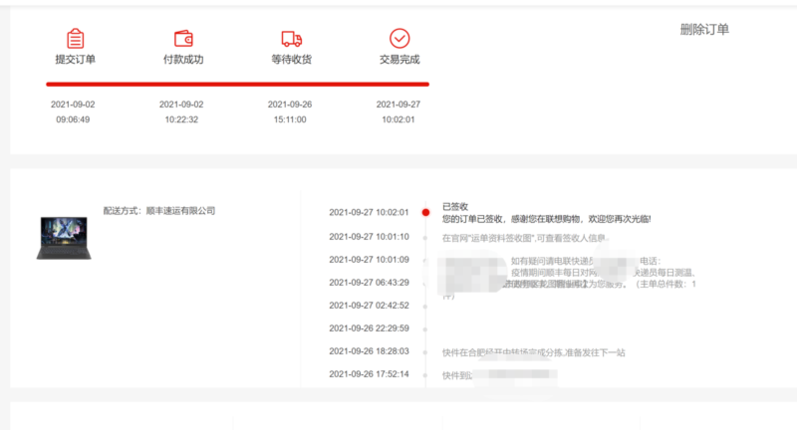This screenshot has width=797, height=430.
Task: Select the 交易完成 step label
Action: pos(399,60)
